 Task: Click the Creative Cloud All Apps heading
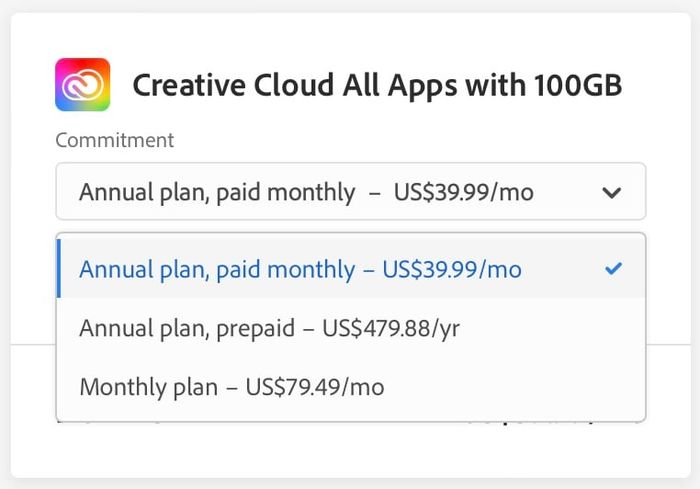pyautogui.click(x=377, y=85)
